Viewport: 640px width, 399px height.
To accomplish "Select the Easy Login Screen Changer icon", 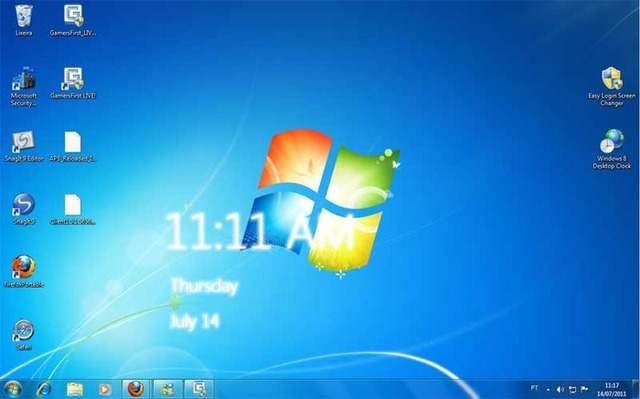I will 611,86.
